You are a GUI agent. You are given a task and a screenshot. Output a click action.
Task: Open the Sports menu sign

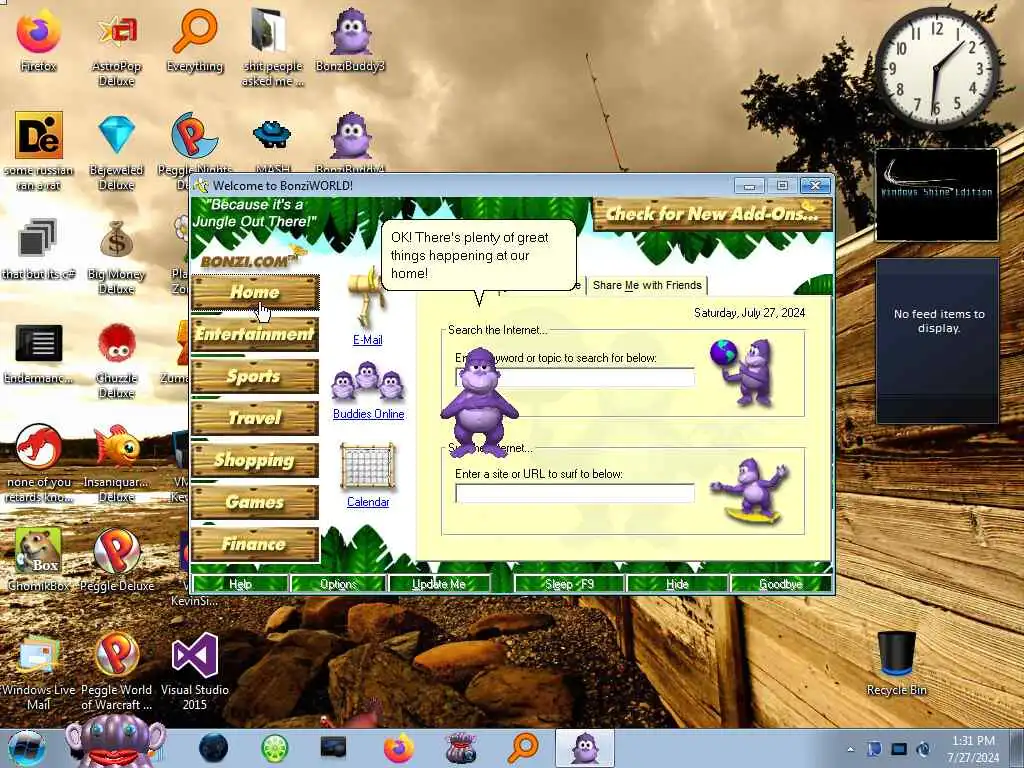coord(255,376)
